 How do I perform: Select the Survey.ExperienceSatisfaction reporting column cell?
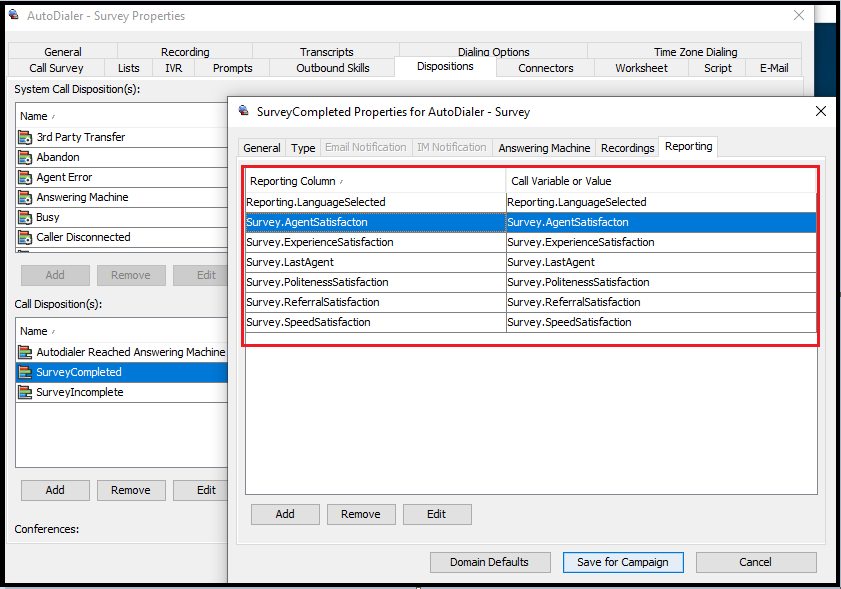tap(375, 242)
